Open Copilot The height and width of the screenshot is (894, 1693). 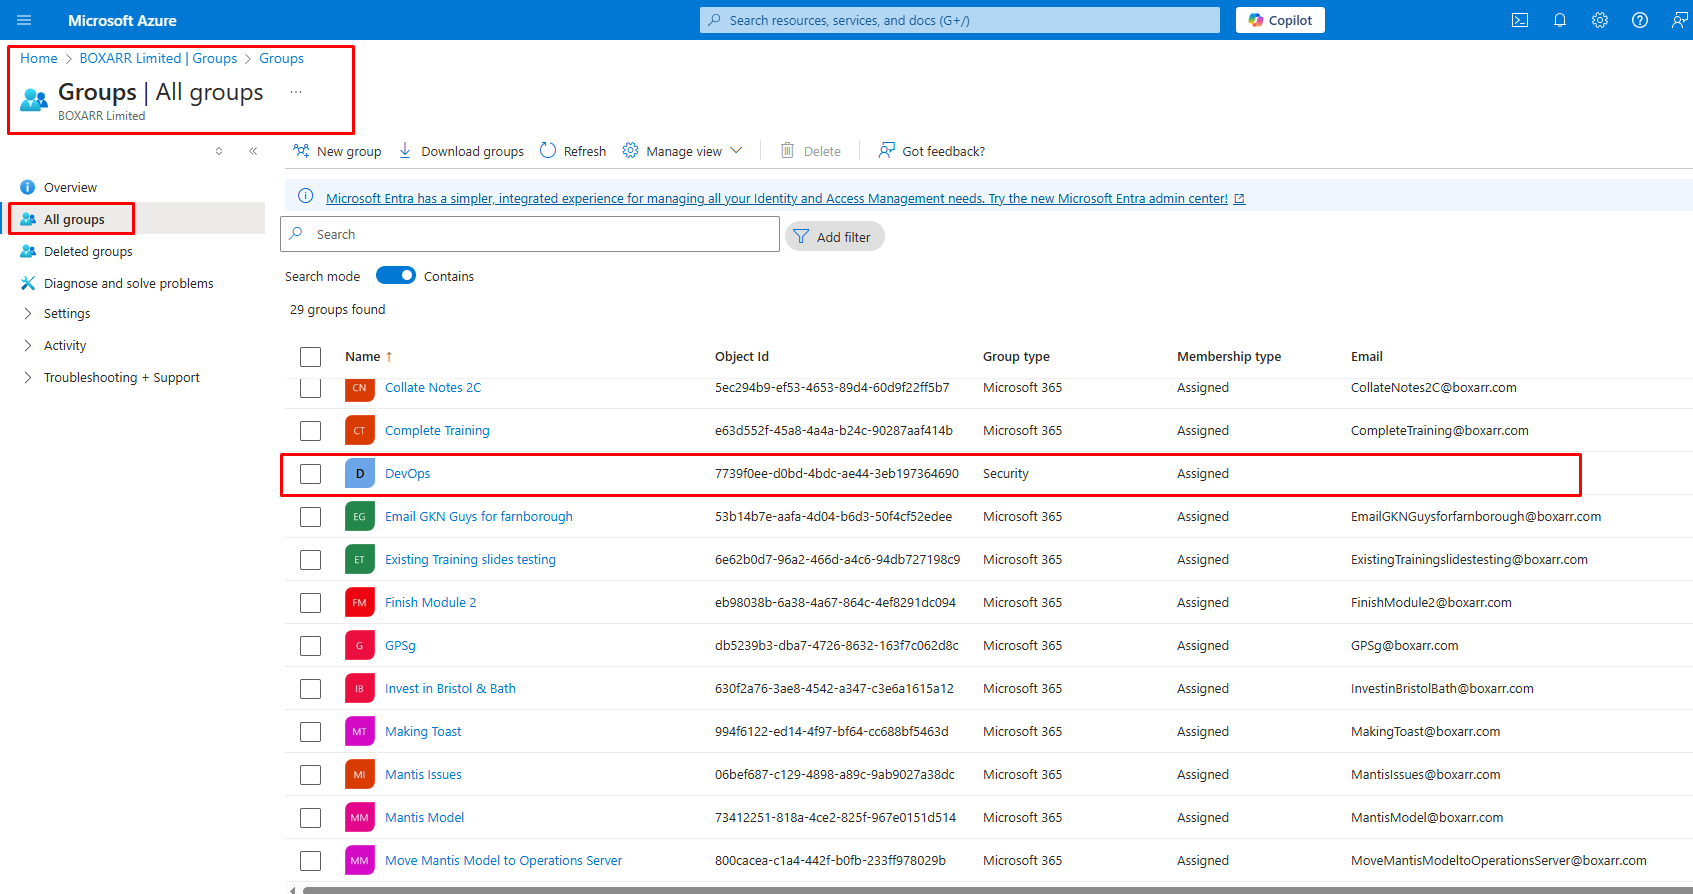point(1280,20)
